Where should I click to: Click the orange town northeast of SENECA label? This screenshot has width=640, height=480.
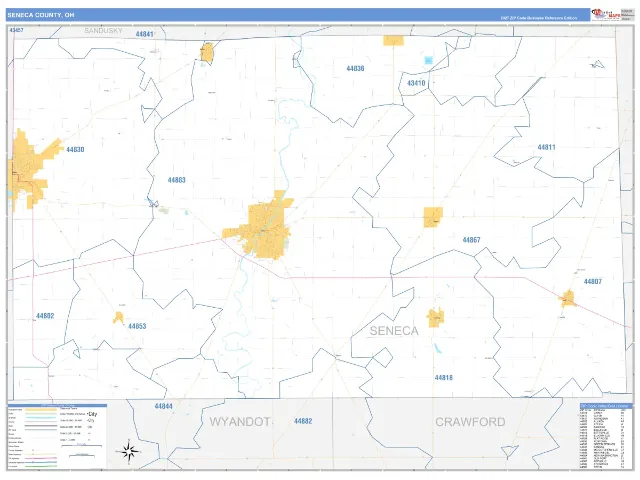(x=436, y=318)
